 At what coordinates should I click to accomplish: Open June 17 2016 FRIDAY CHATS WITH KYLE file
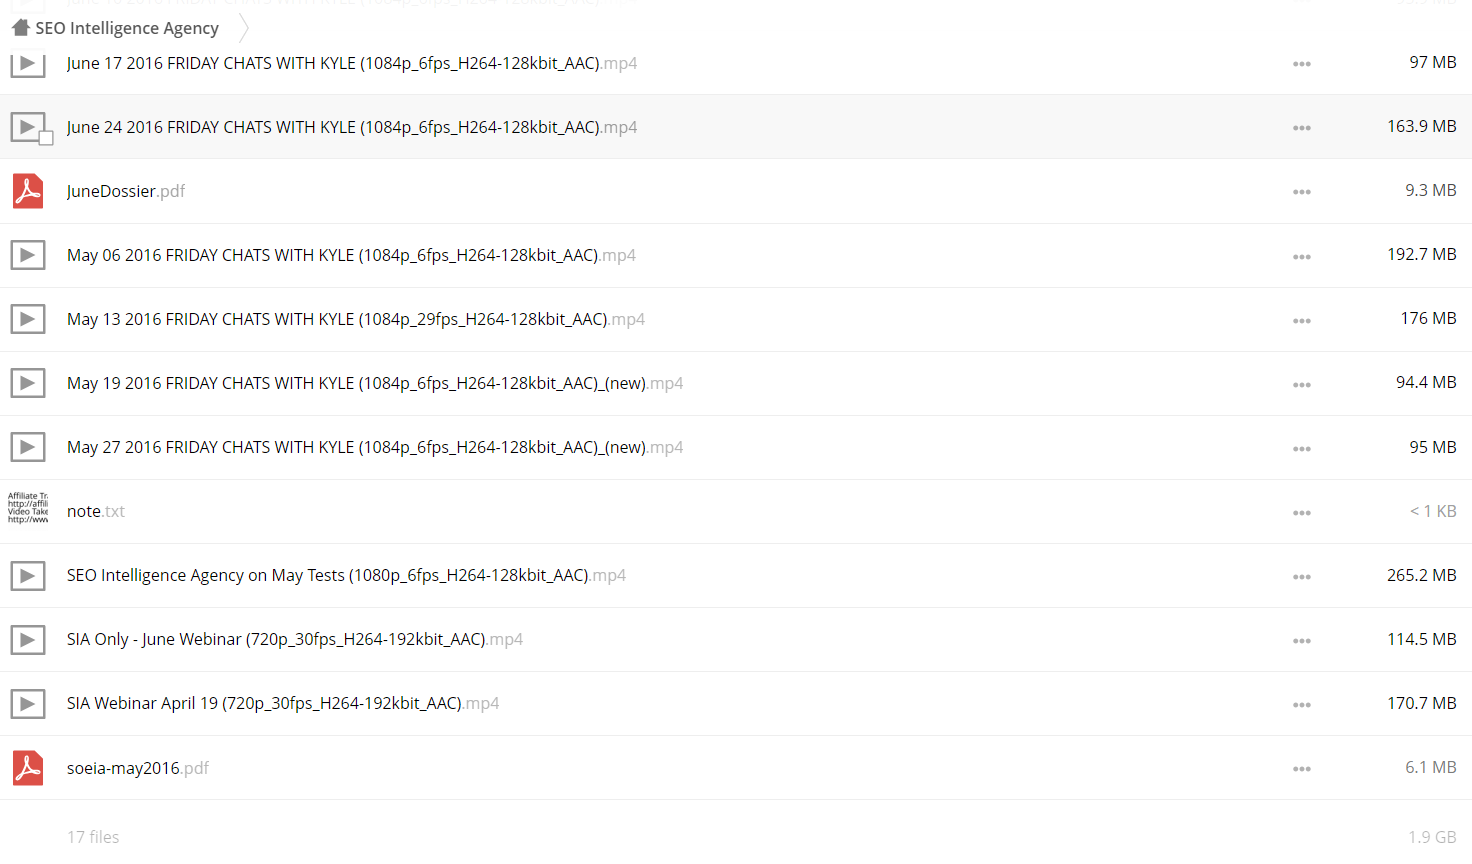point(352,63)
